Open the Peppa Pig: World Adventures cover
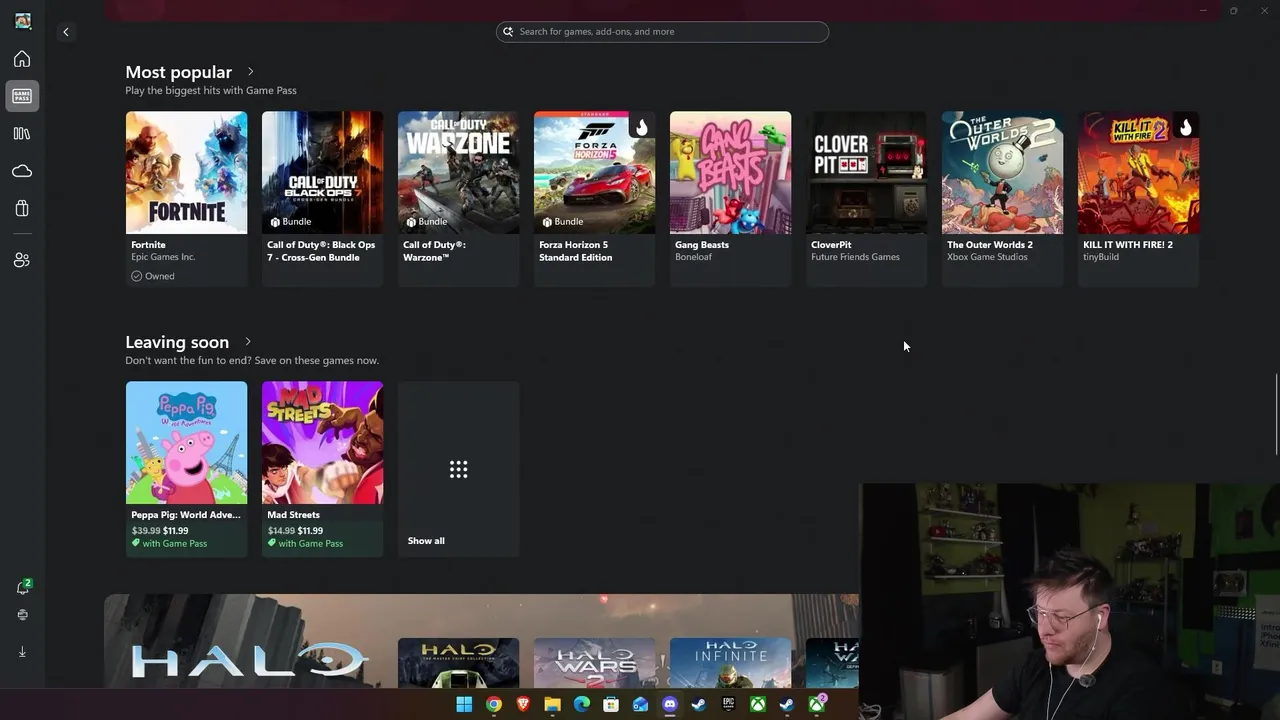The width and height of the screenshot is (1280, 720). click(186, 442)
